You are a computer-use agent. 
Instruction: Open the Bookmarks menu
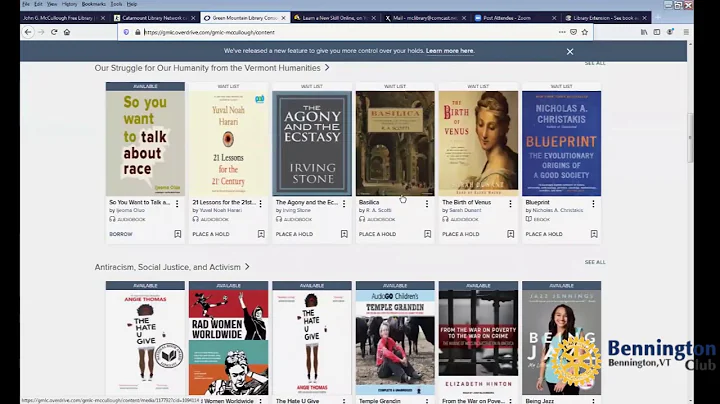(94, 4)
